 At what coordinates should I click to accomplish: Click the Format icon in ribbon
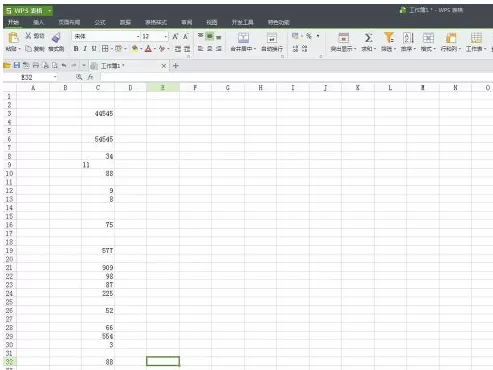point(428,38)
